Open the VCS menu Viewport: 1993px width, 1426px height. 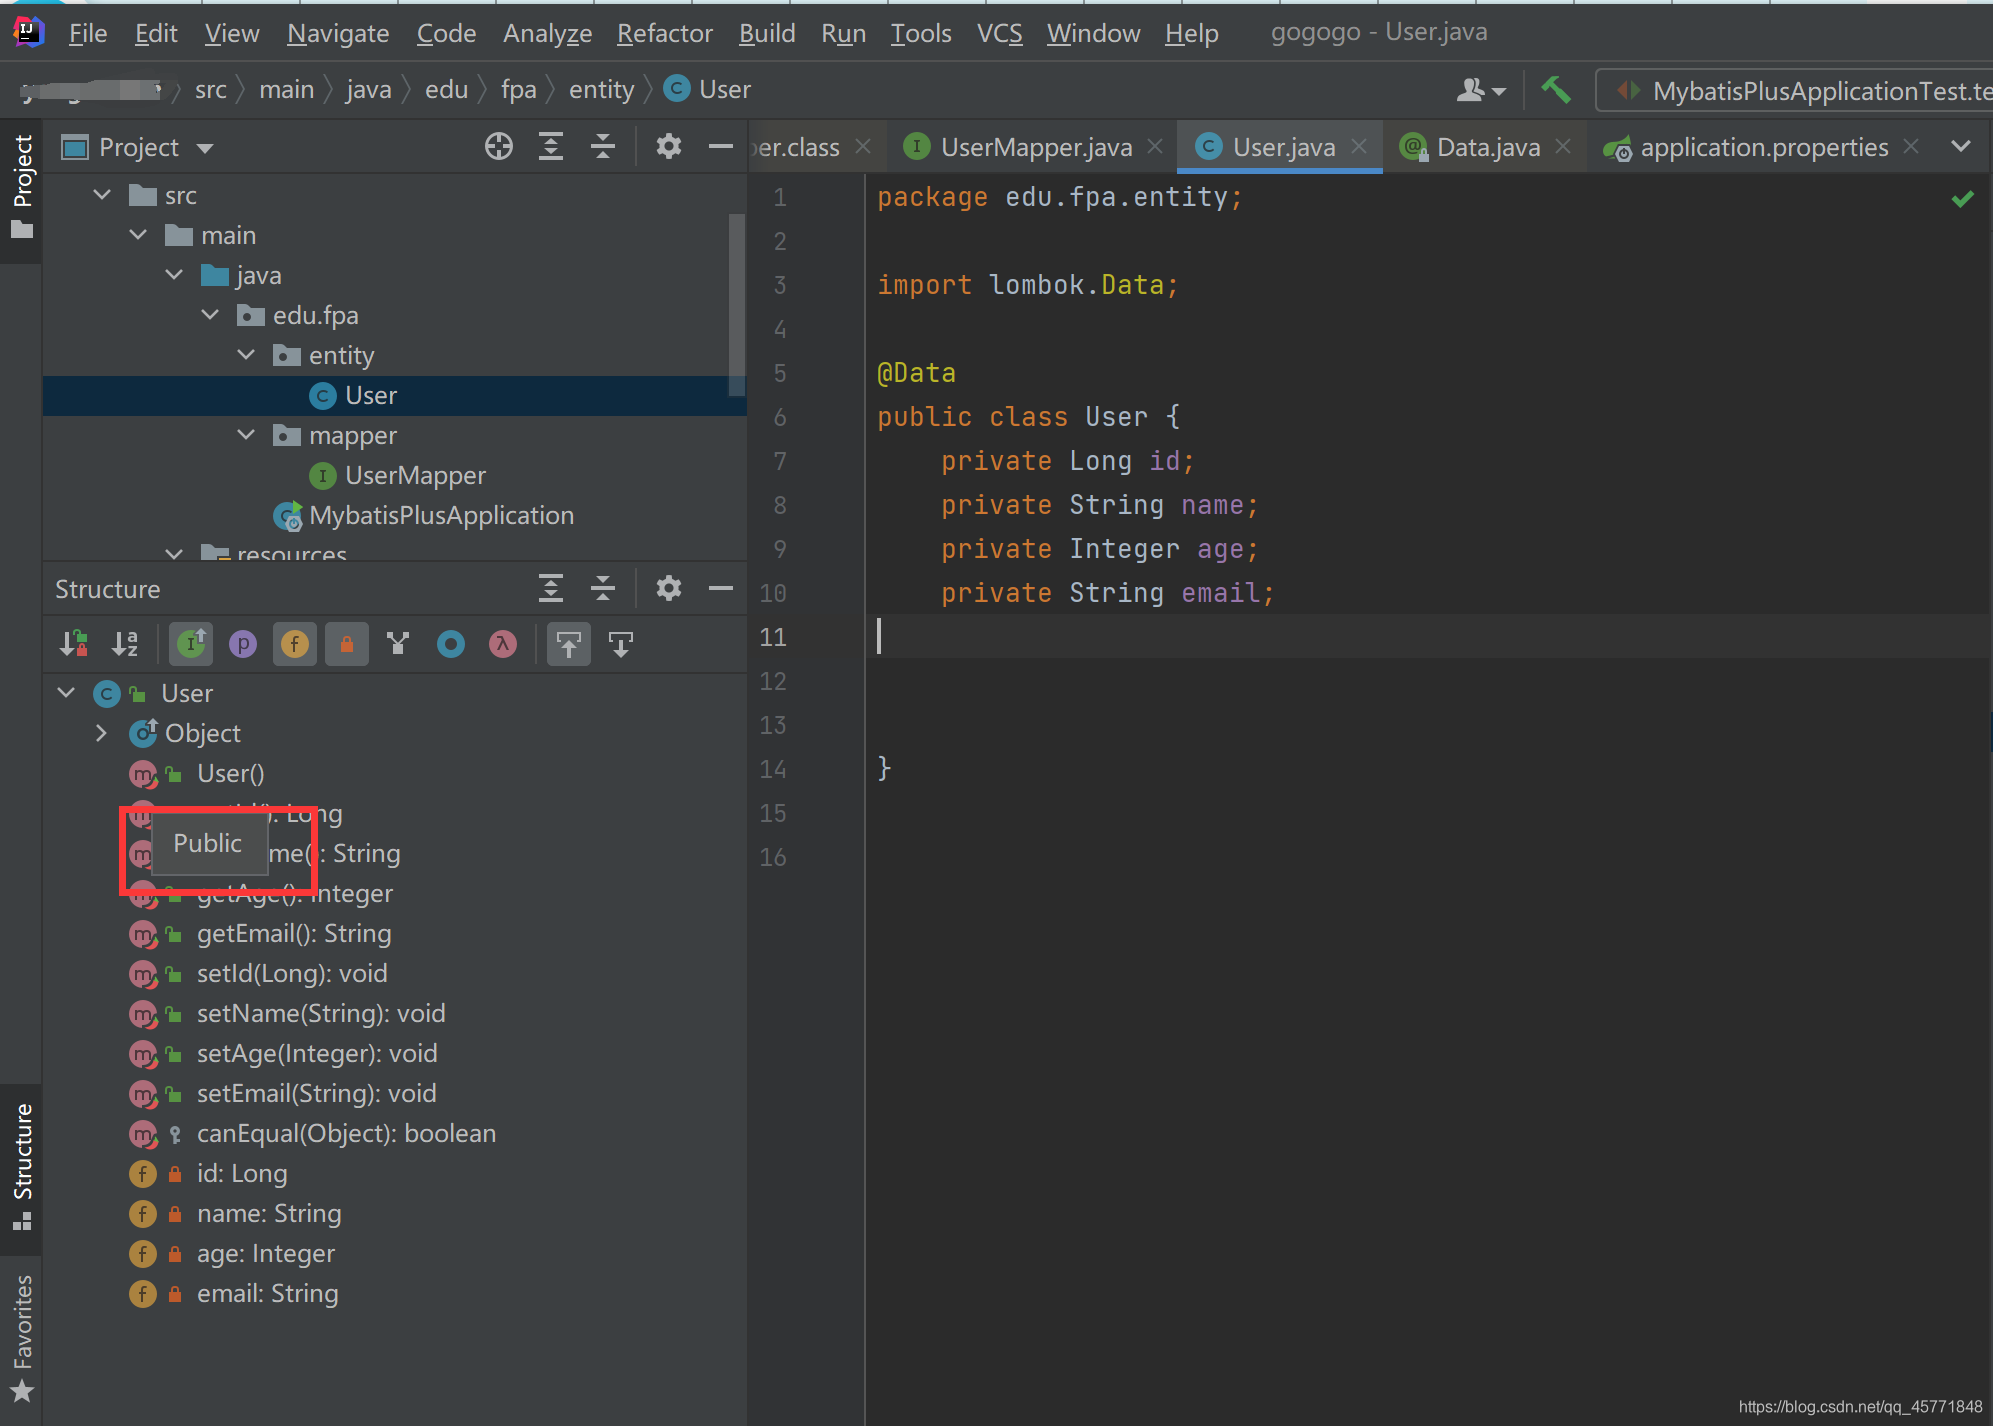pyautogui.click(x=999, y=33)
